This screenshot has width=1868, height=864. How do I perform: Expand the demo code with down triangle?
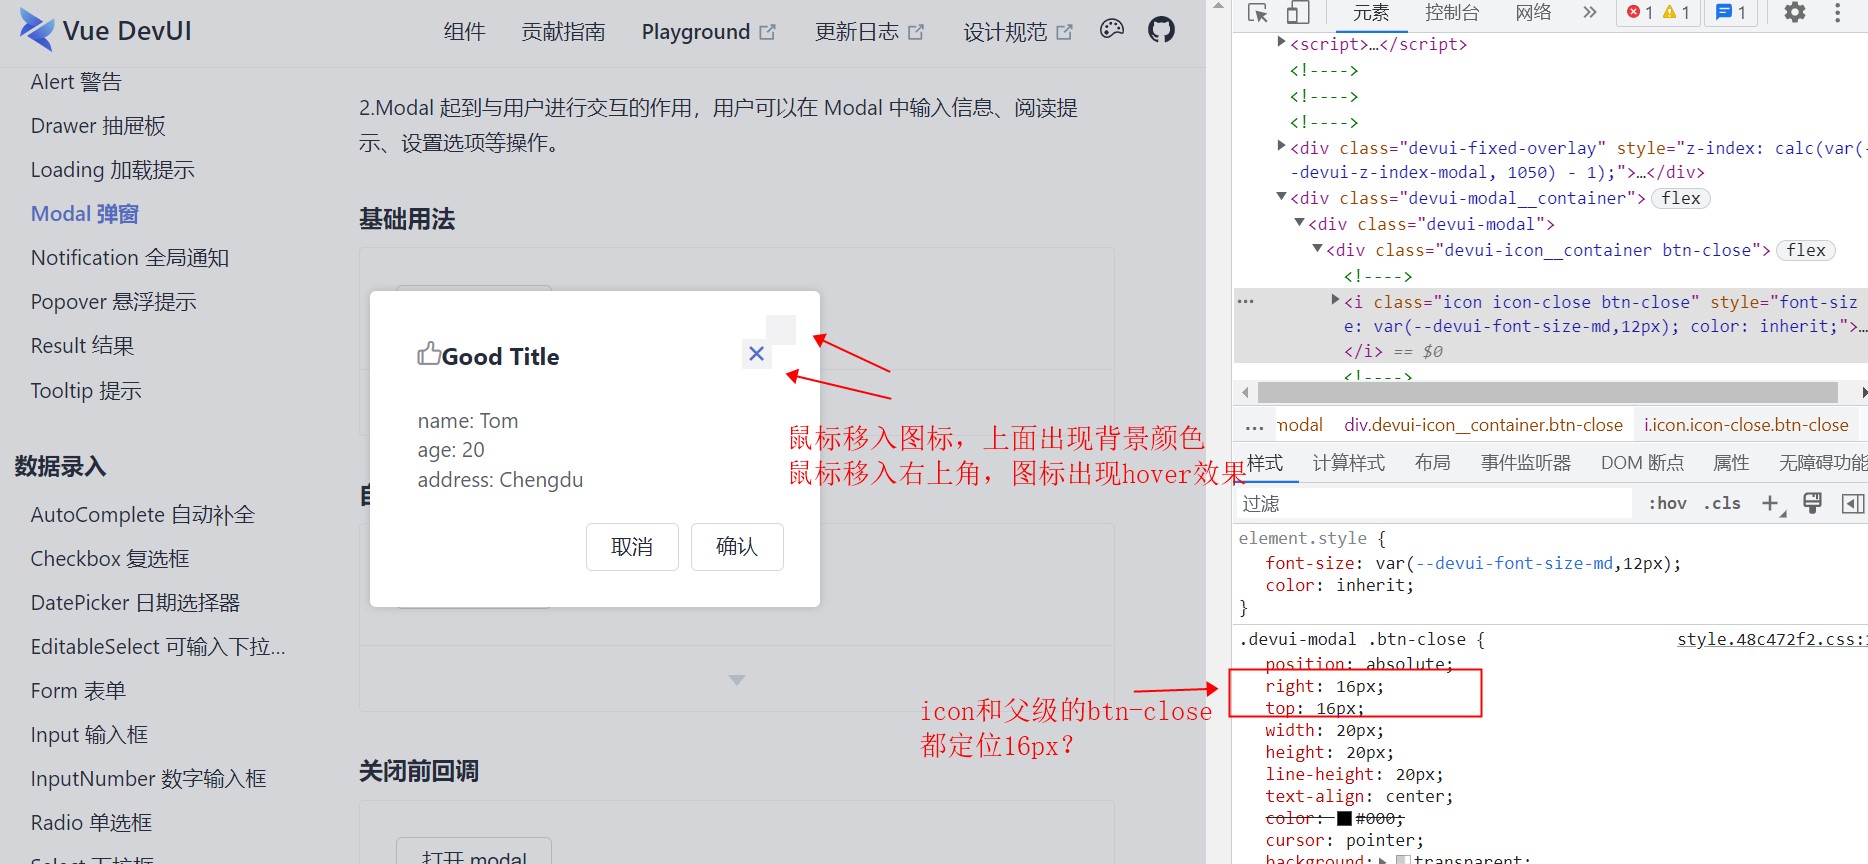737,680
